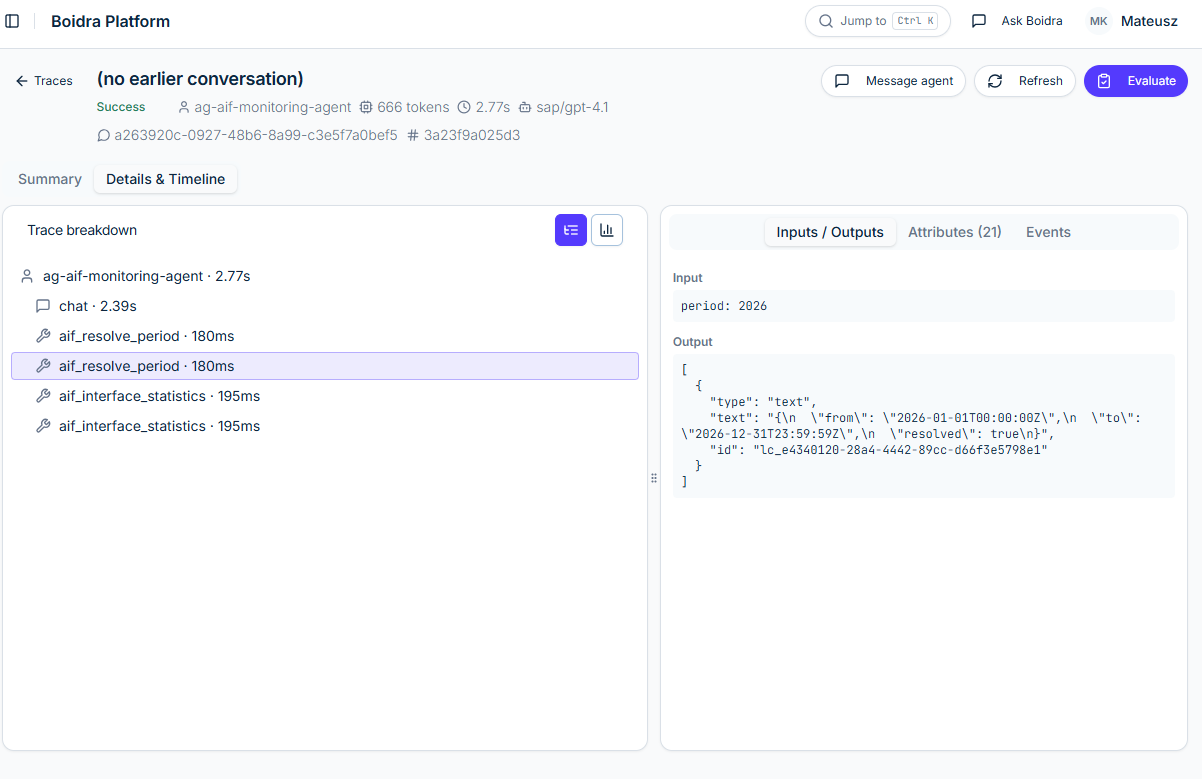Open the Mateusz user menu
The image size is (1202, 779).
[1132, 21]
